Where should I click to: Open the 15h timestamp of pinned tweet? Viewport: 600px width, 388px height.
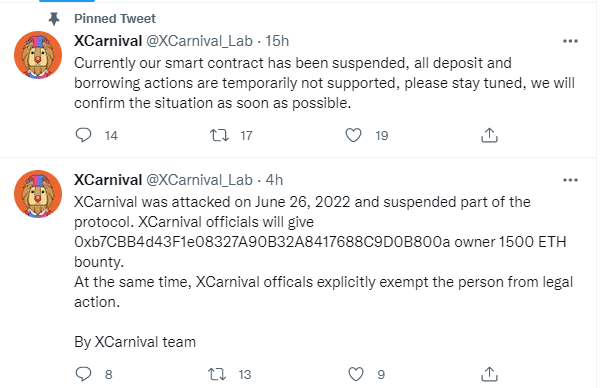click(277, 41)
